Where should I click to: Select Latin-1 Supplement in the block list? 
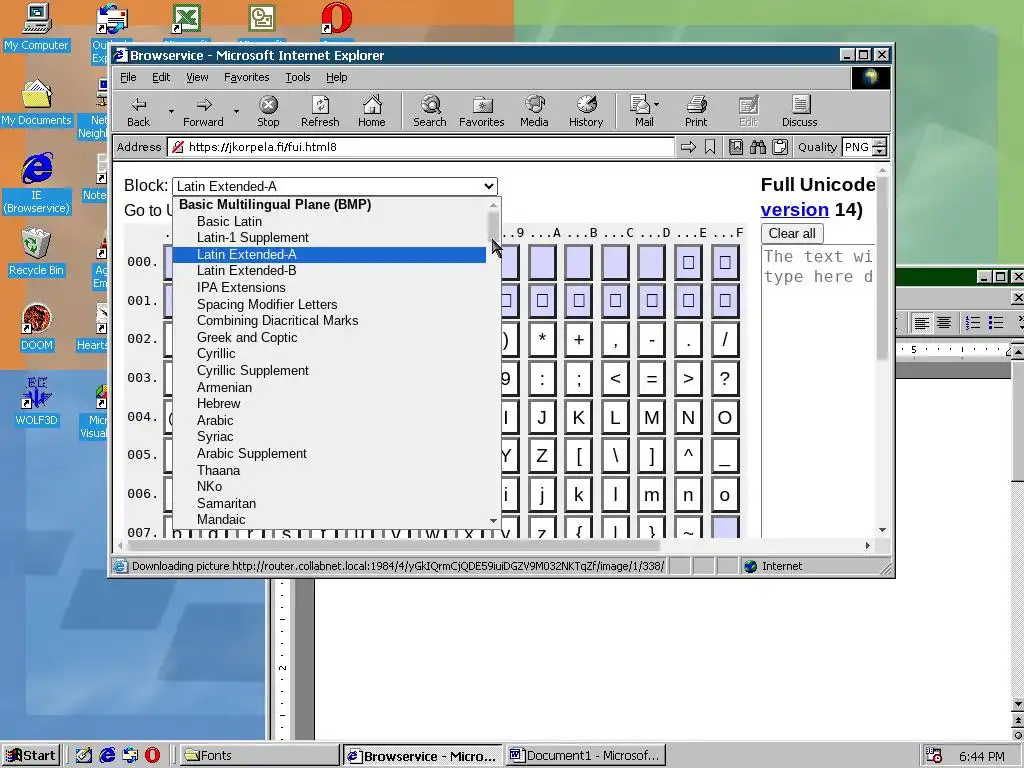tap(330, 238)
